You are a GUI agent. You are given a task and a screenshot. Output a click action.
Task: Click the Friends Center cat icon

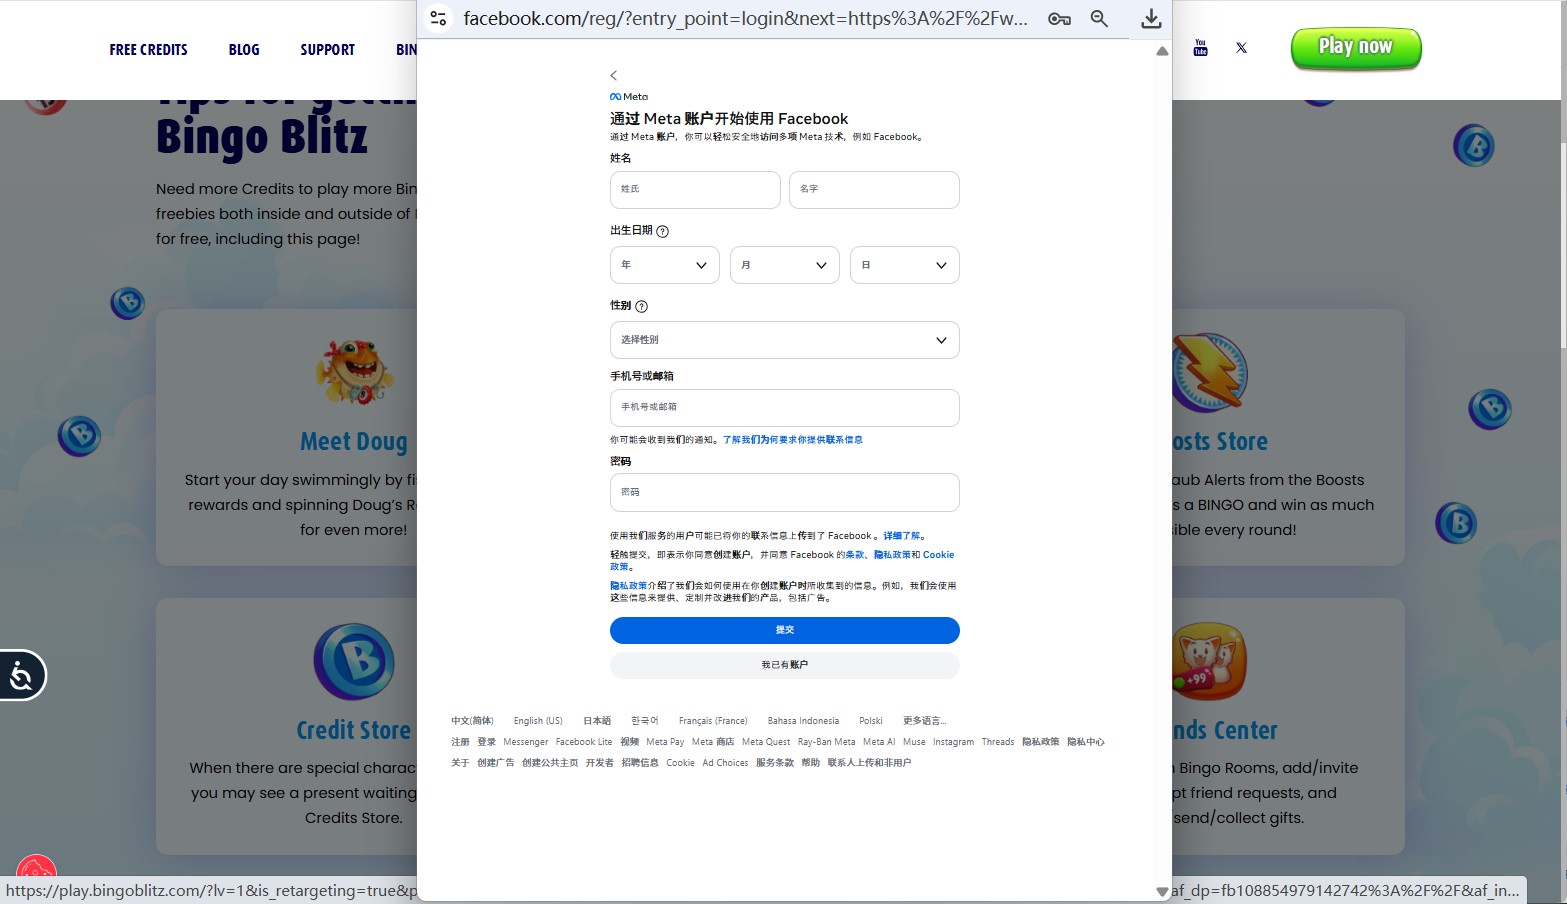(x=1209, y=661)
